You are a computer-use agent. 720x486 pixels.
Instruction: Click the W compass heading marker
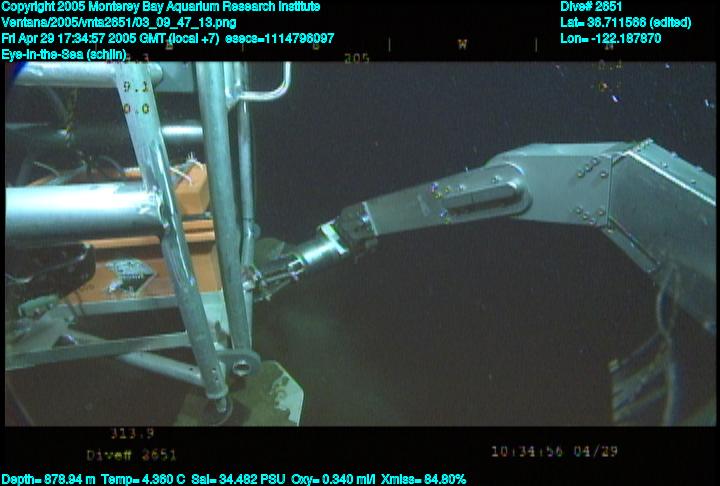(462, 45)
